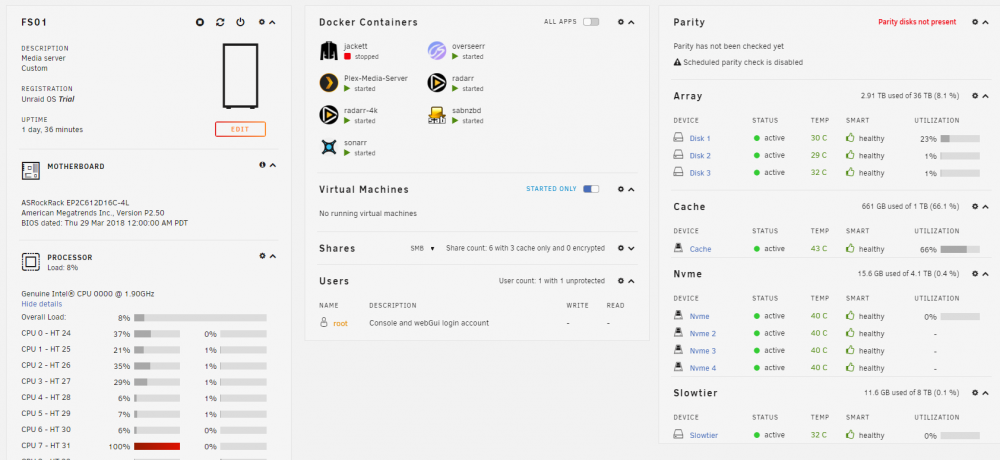Open the Nvme 2 device link
Viewport: 1000px width, 460px height.
point(703,333)
